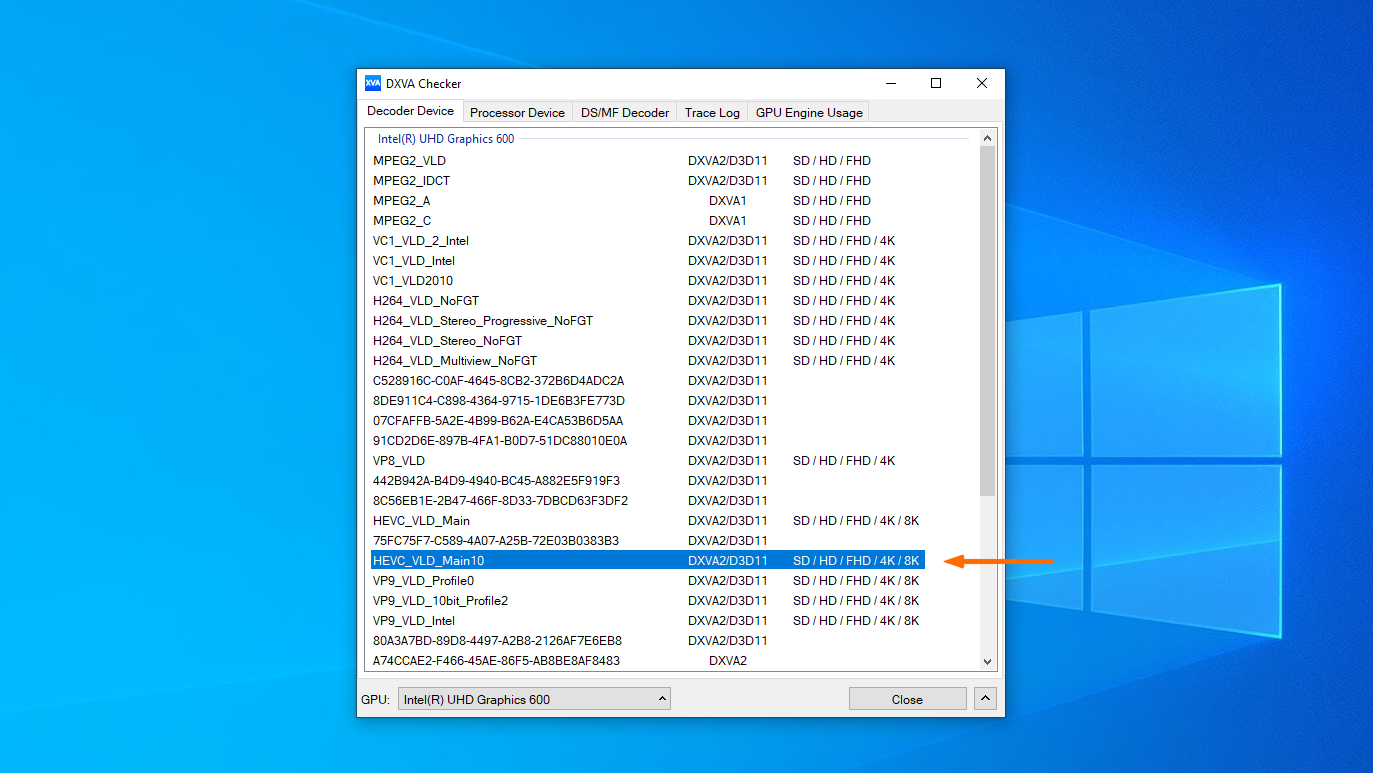Minimize the DXVA Checker window
1373x773 pixels.
point(890,84)
